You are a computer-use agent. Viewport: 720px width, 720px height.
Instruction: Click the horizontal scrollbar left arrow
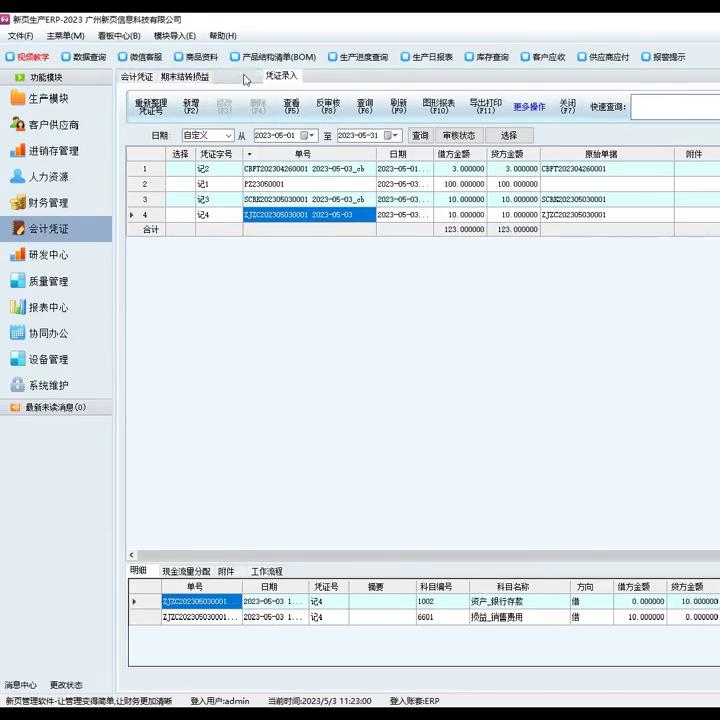pyautogui.click(x=132, y=555)
